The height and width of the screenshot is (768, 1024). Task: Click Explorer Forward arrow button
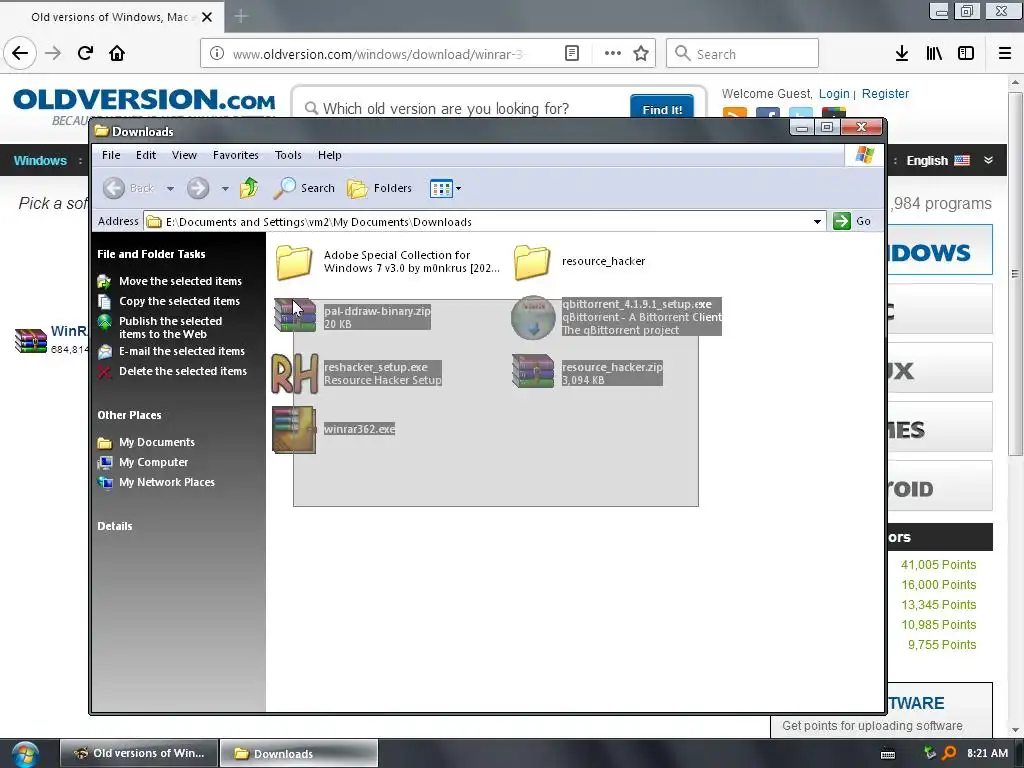(x=198, y=188)
